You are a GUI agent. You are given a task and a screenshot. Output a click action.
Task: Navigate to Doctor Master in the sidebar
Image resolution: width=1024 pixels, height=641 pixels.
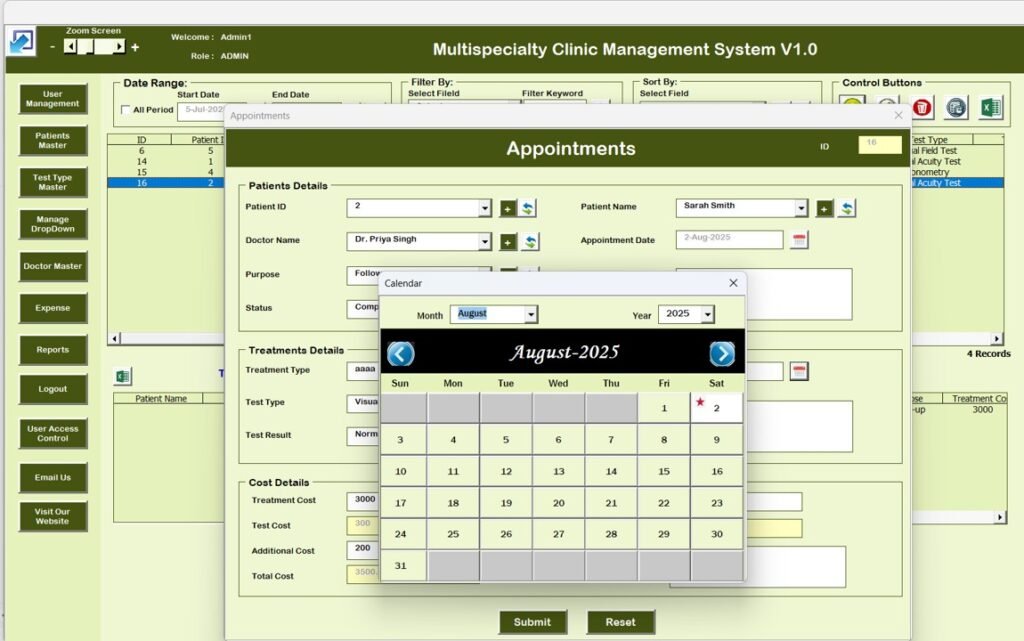51,266
